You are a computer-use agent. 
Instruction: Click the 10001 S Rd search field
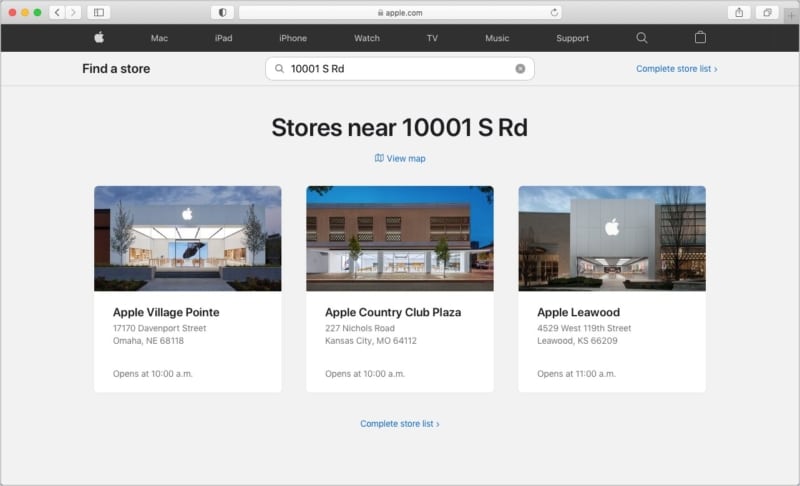pos(400,69)
